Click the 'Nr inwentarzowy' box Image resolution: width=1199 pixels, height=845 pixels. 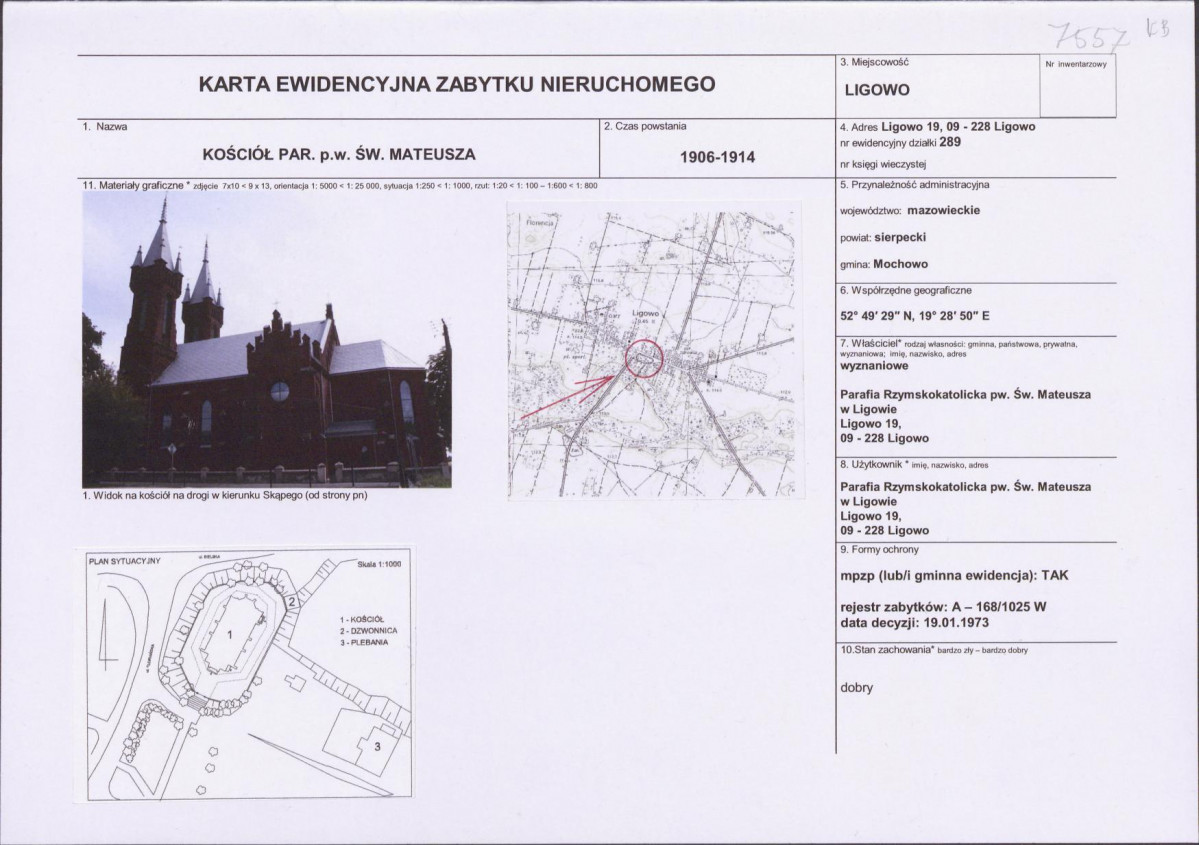click(x=1077, y=86)
